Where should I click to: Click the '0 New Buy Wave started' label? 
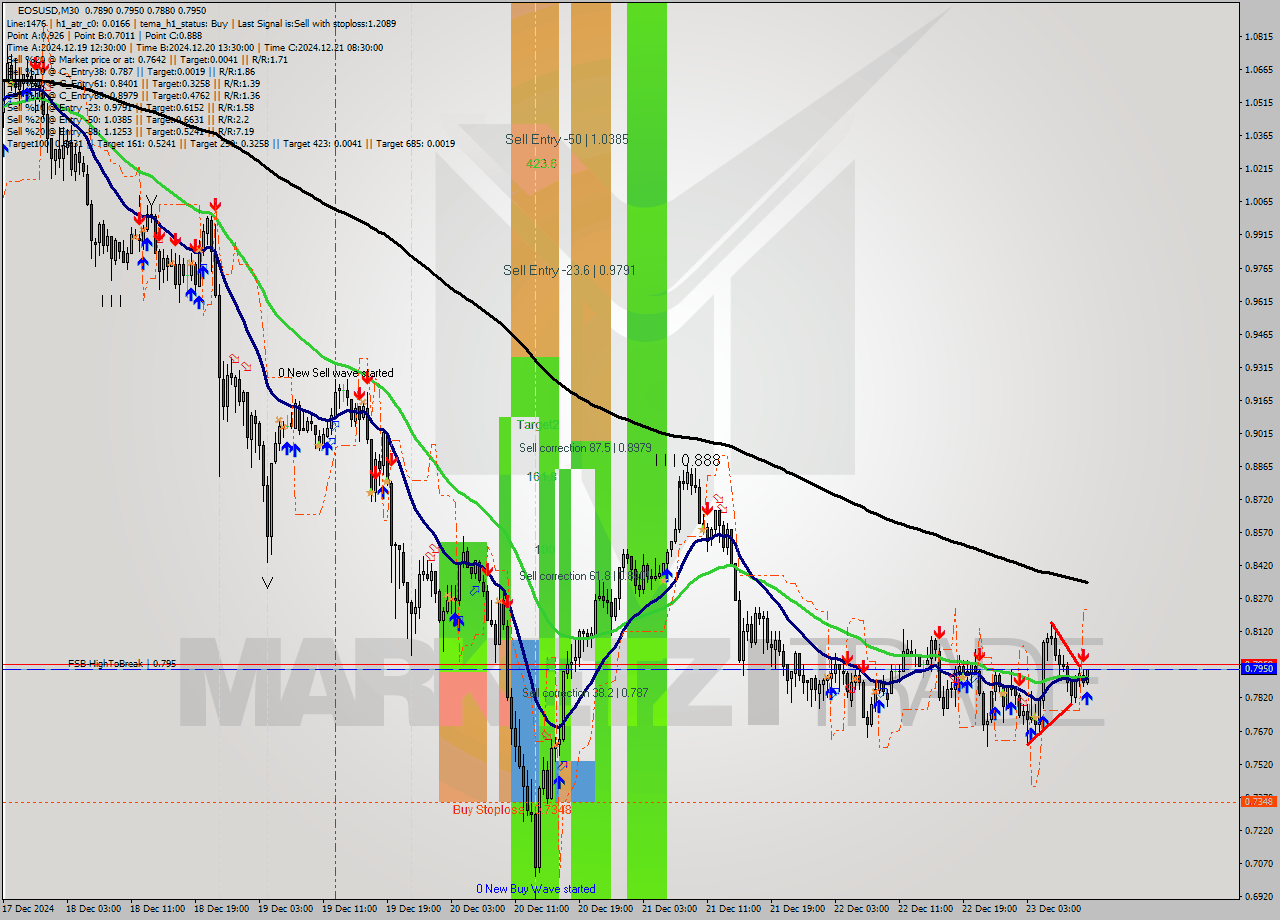[x=536, y=889]
